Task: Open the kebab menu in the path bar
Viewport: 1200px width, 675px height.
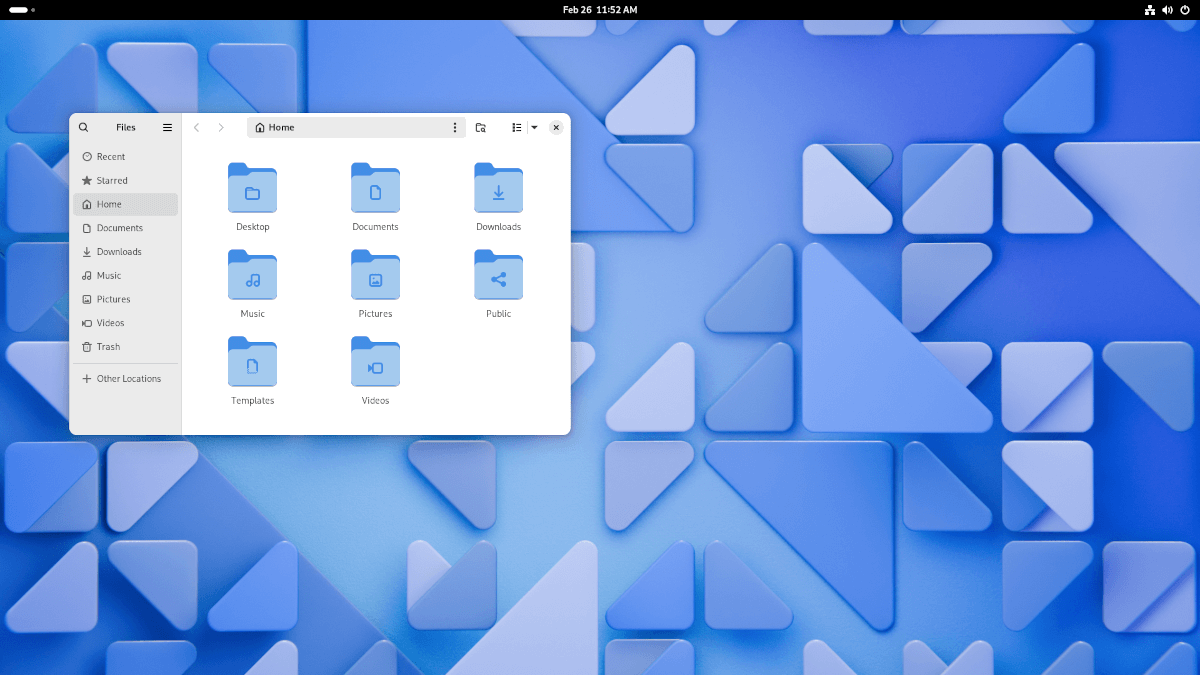Action: coord(455,127)
